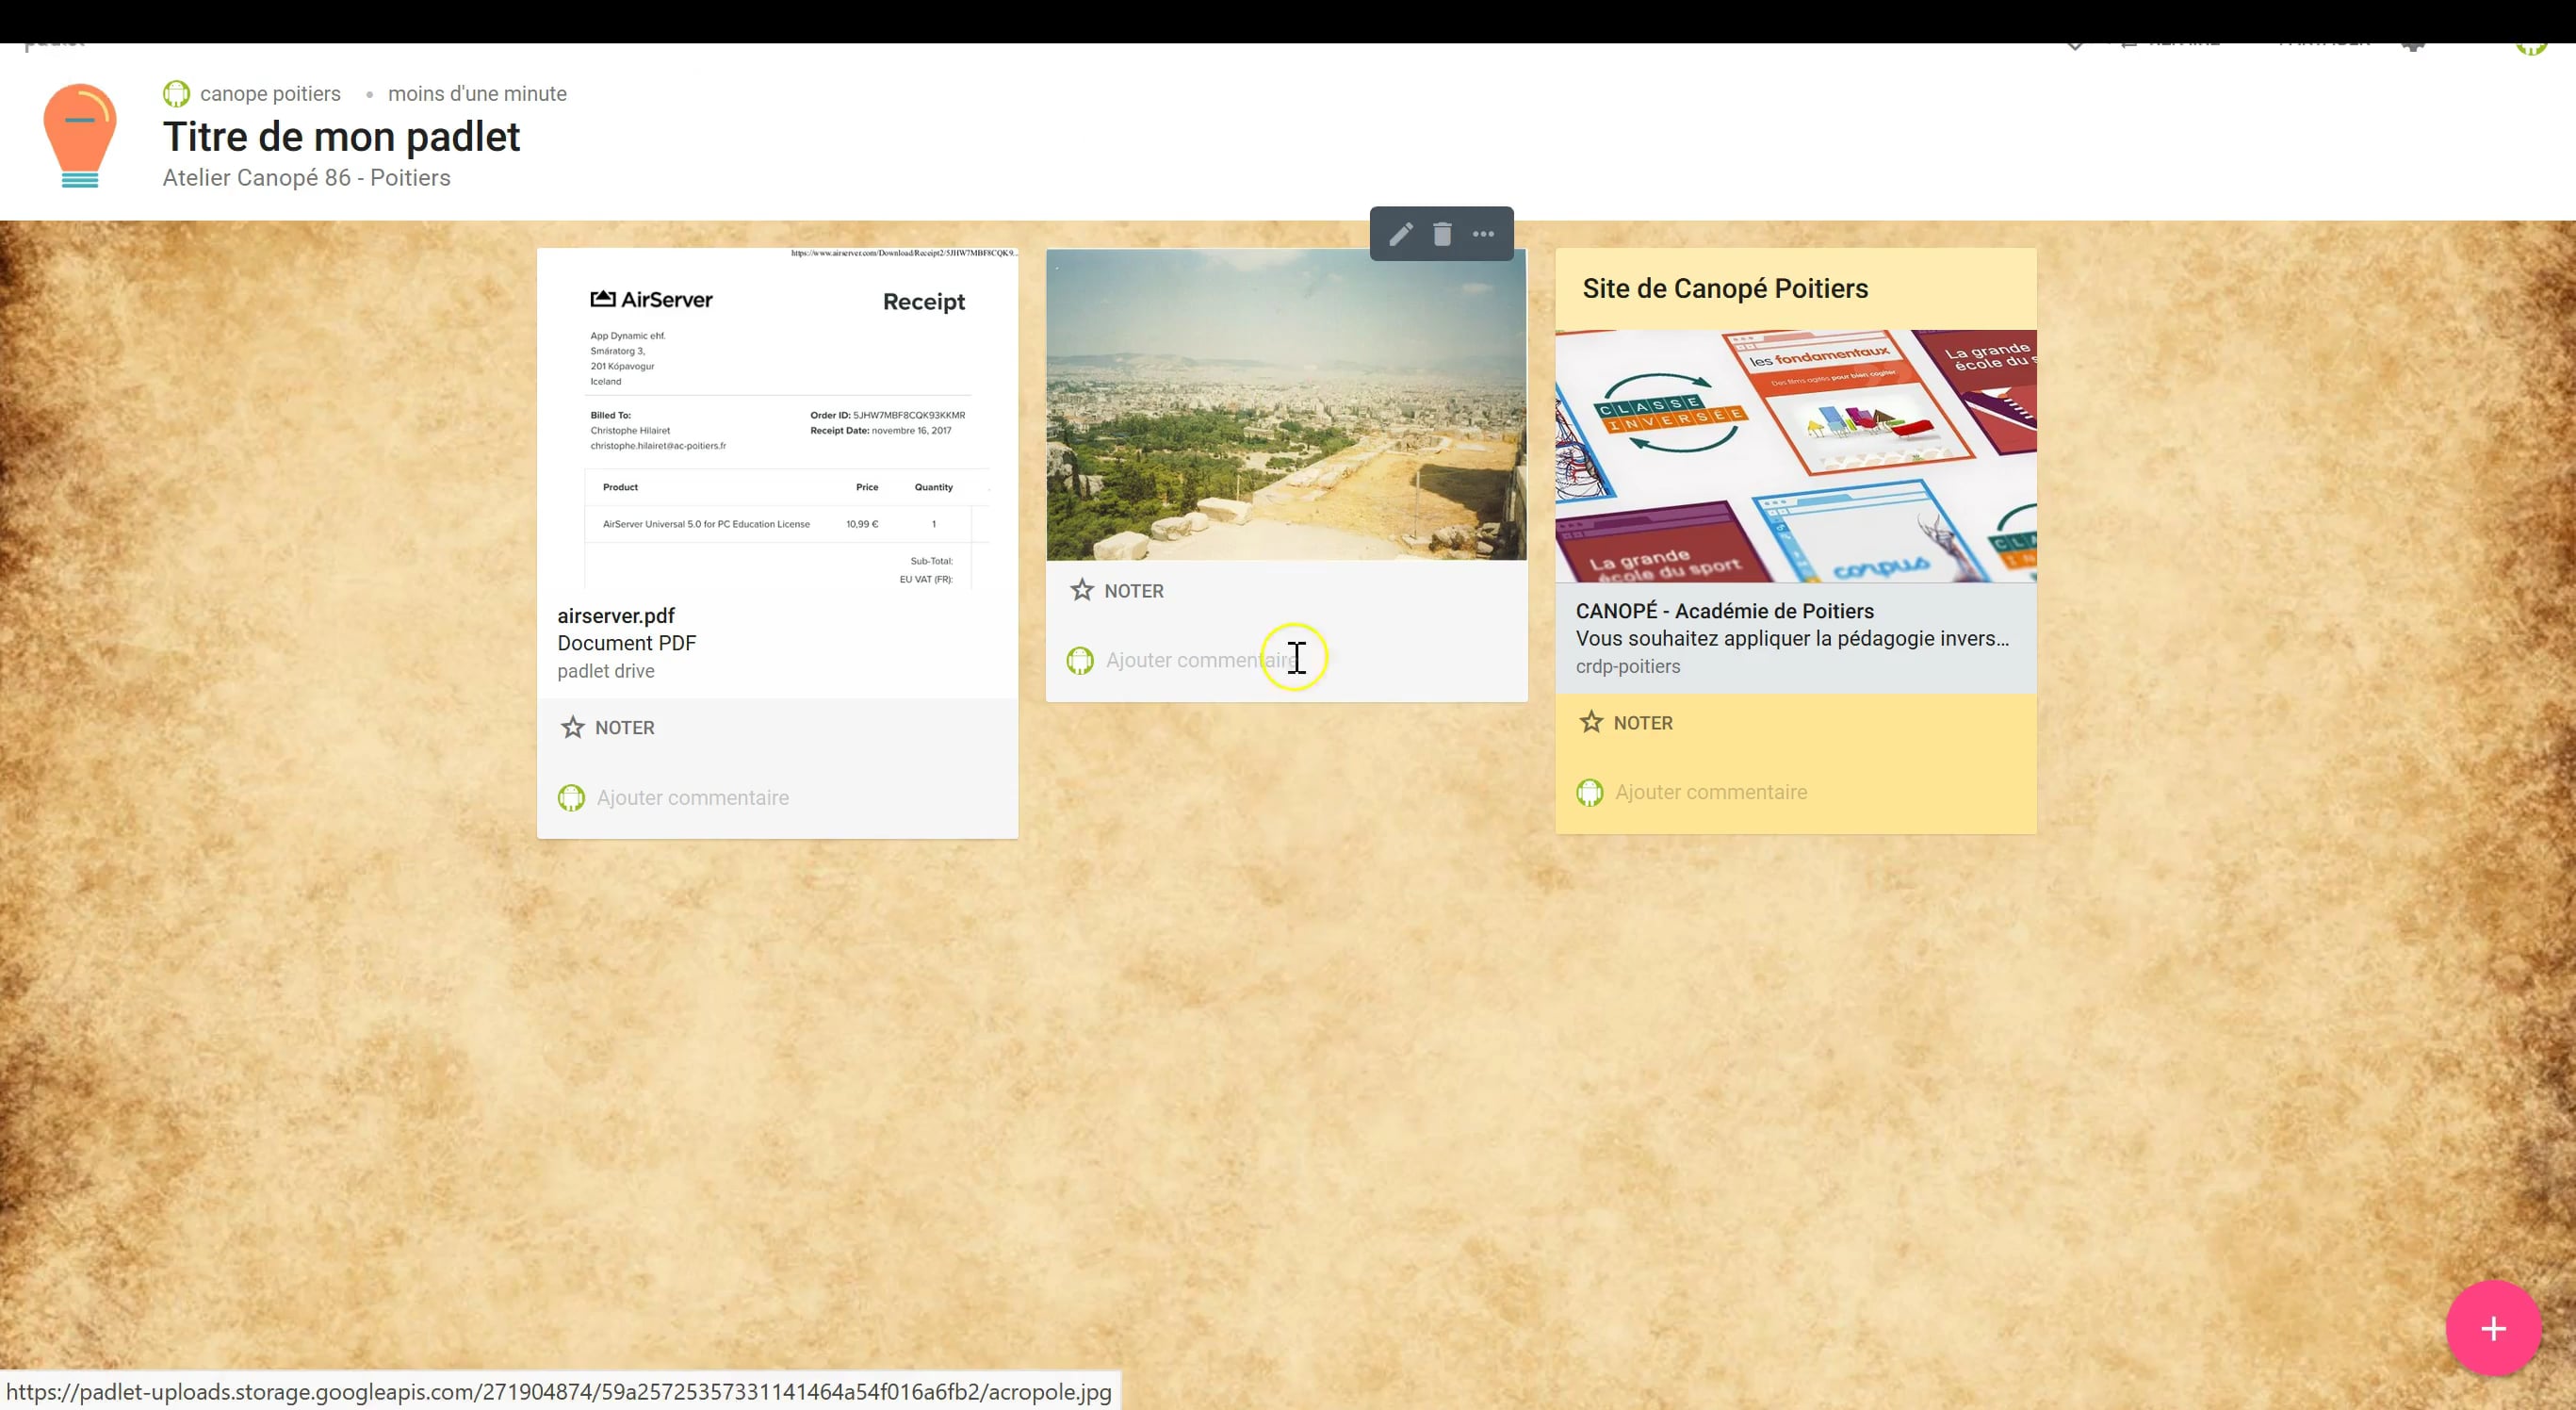Rate the Site de Canopé Poitiers post
2576x1410 pixels.
[x=1626, y=723]
